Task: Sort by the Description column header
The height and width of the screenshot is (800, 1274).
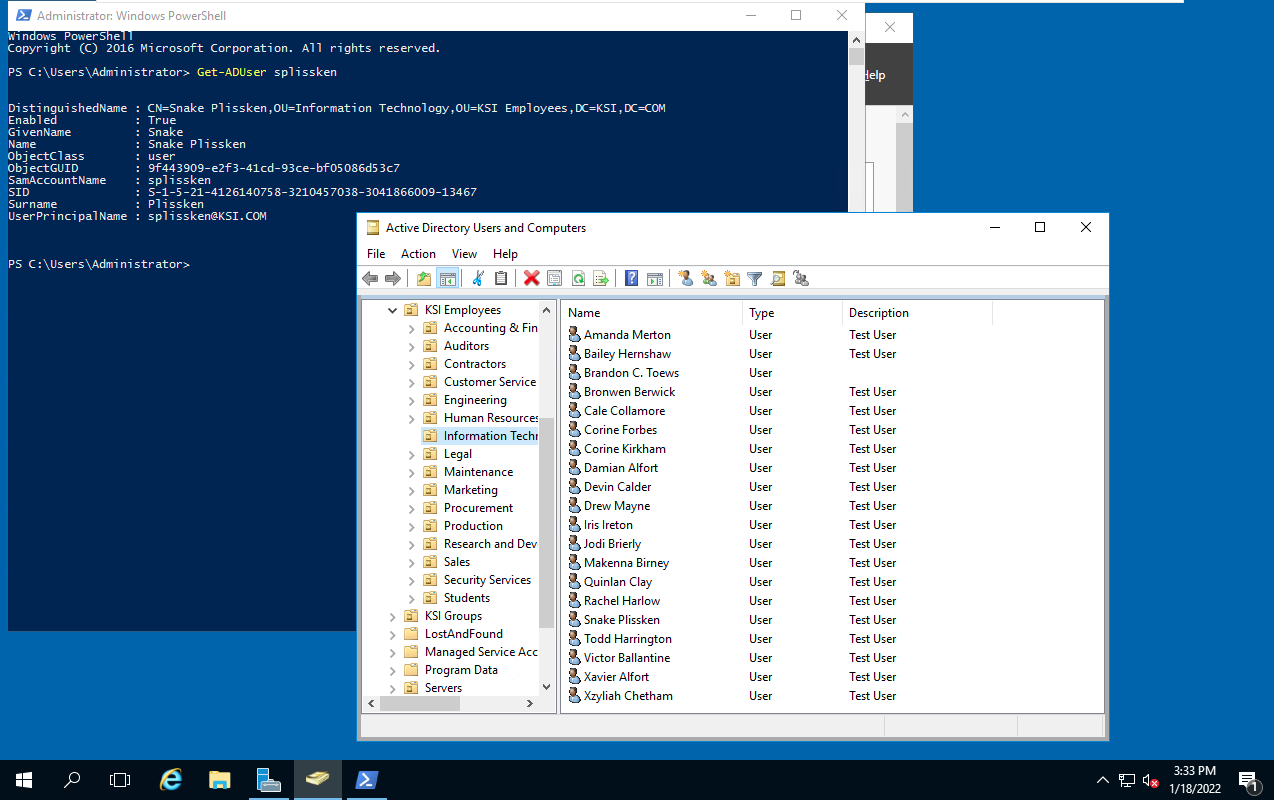Action: [918, 313]
